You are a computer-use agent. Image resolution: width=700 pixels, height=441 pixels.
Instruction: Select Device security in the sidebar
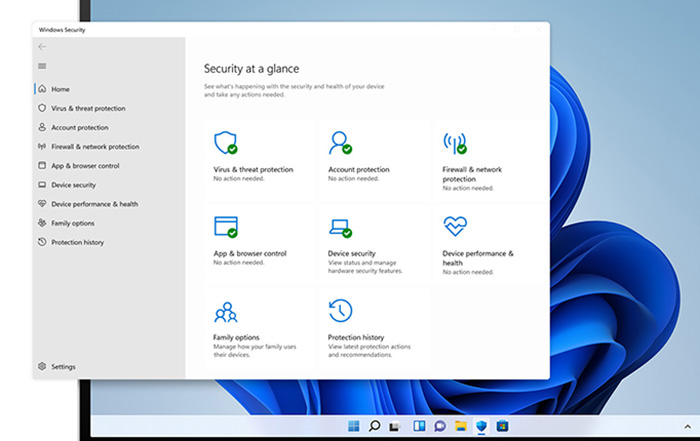point(73,185)
